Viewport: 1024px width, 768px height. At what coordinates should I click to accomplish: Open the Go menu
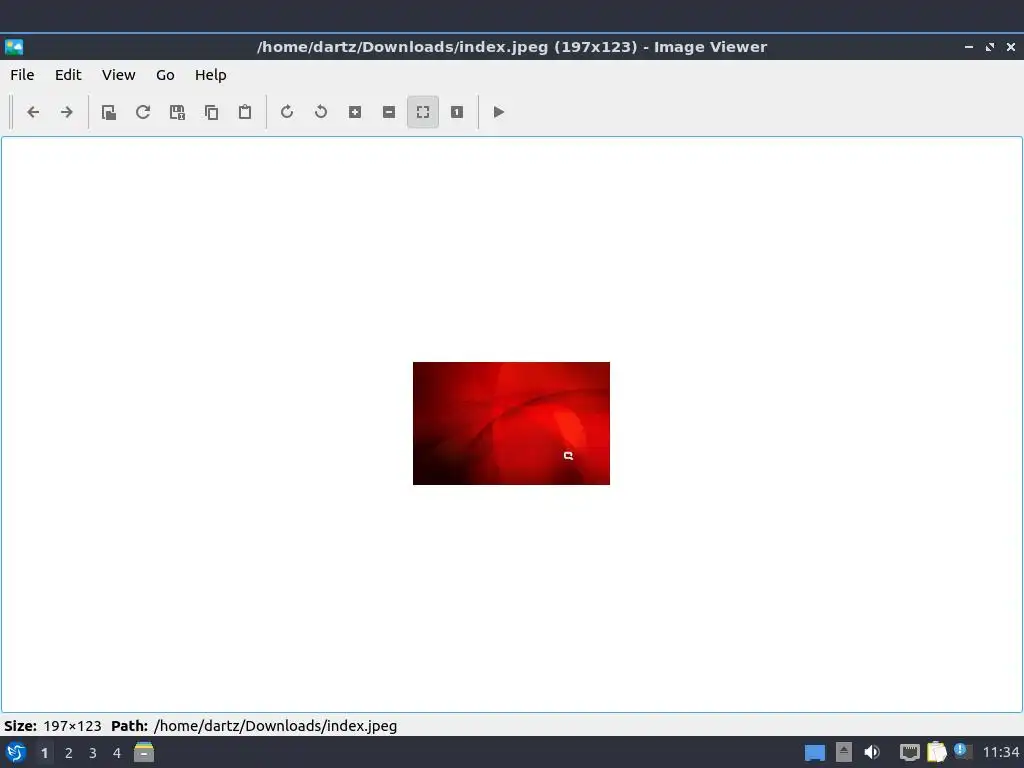[x=165, y=75]
